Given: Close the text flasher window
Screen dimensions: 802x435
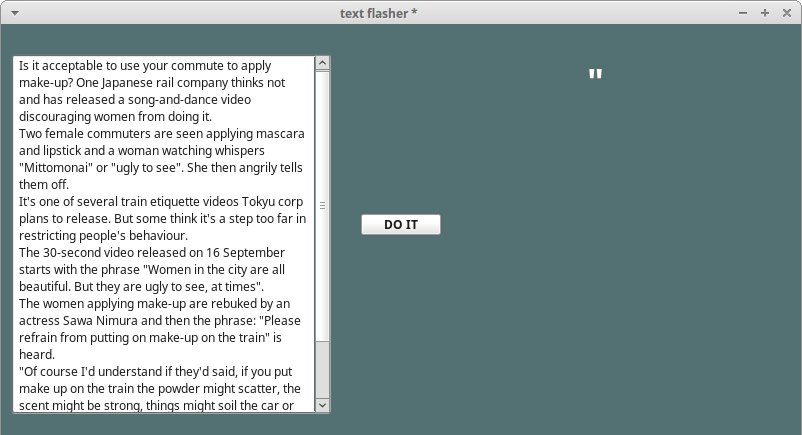Looking at the screenshot, I should click(x=787, y=13).
